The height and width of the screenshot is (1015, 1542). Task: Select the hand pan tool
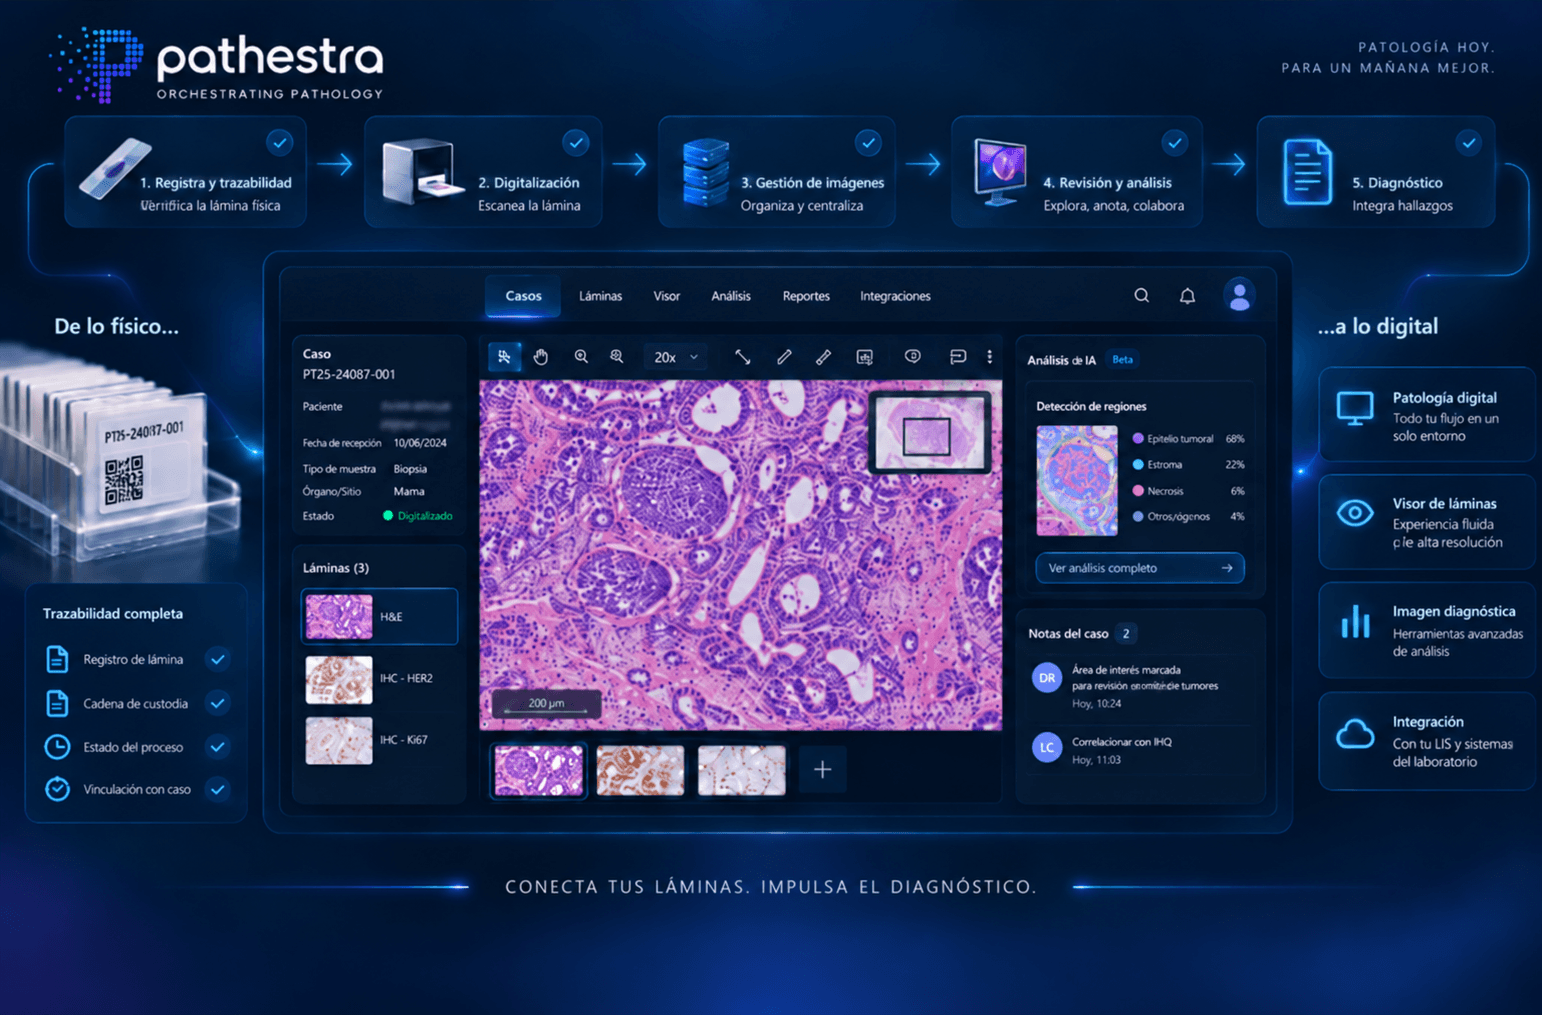coord(541,357)
